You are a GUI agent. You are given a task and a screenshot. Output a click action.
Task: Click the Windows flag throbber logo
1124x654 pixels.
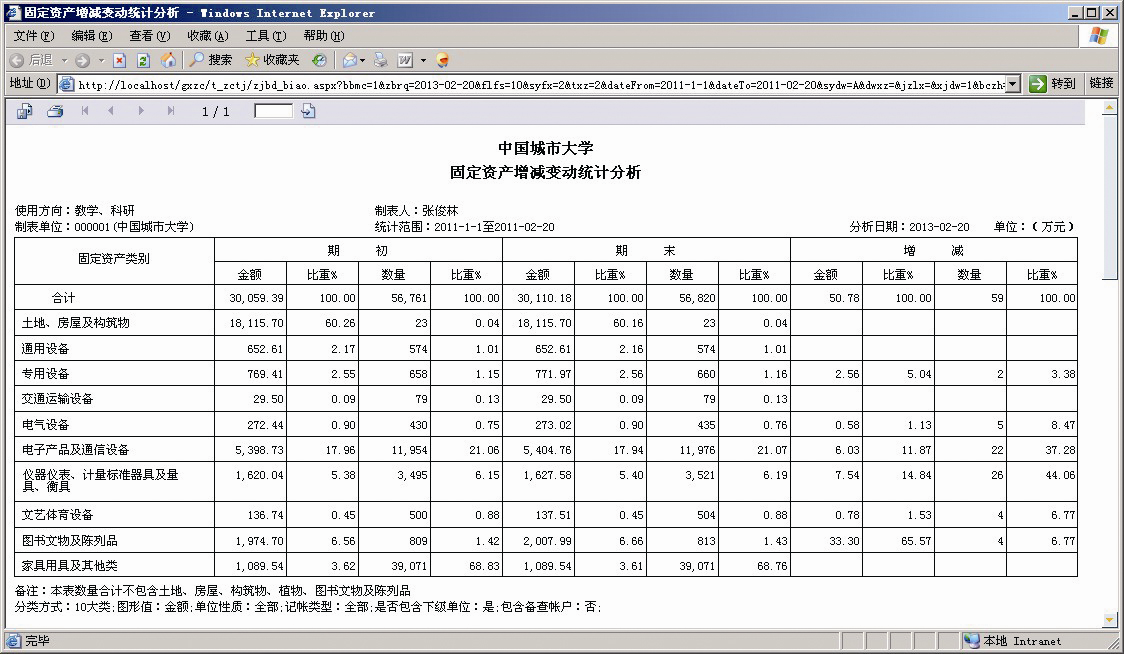tap(1099, 36)
